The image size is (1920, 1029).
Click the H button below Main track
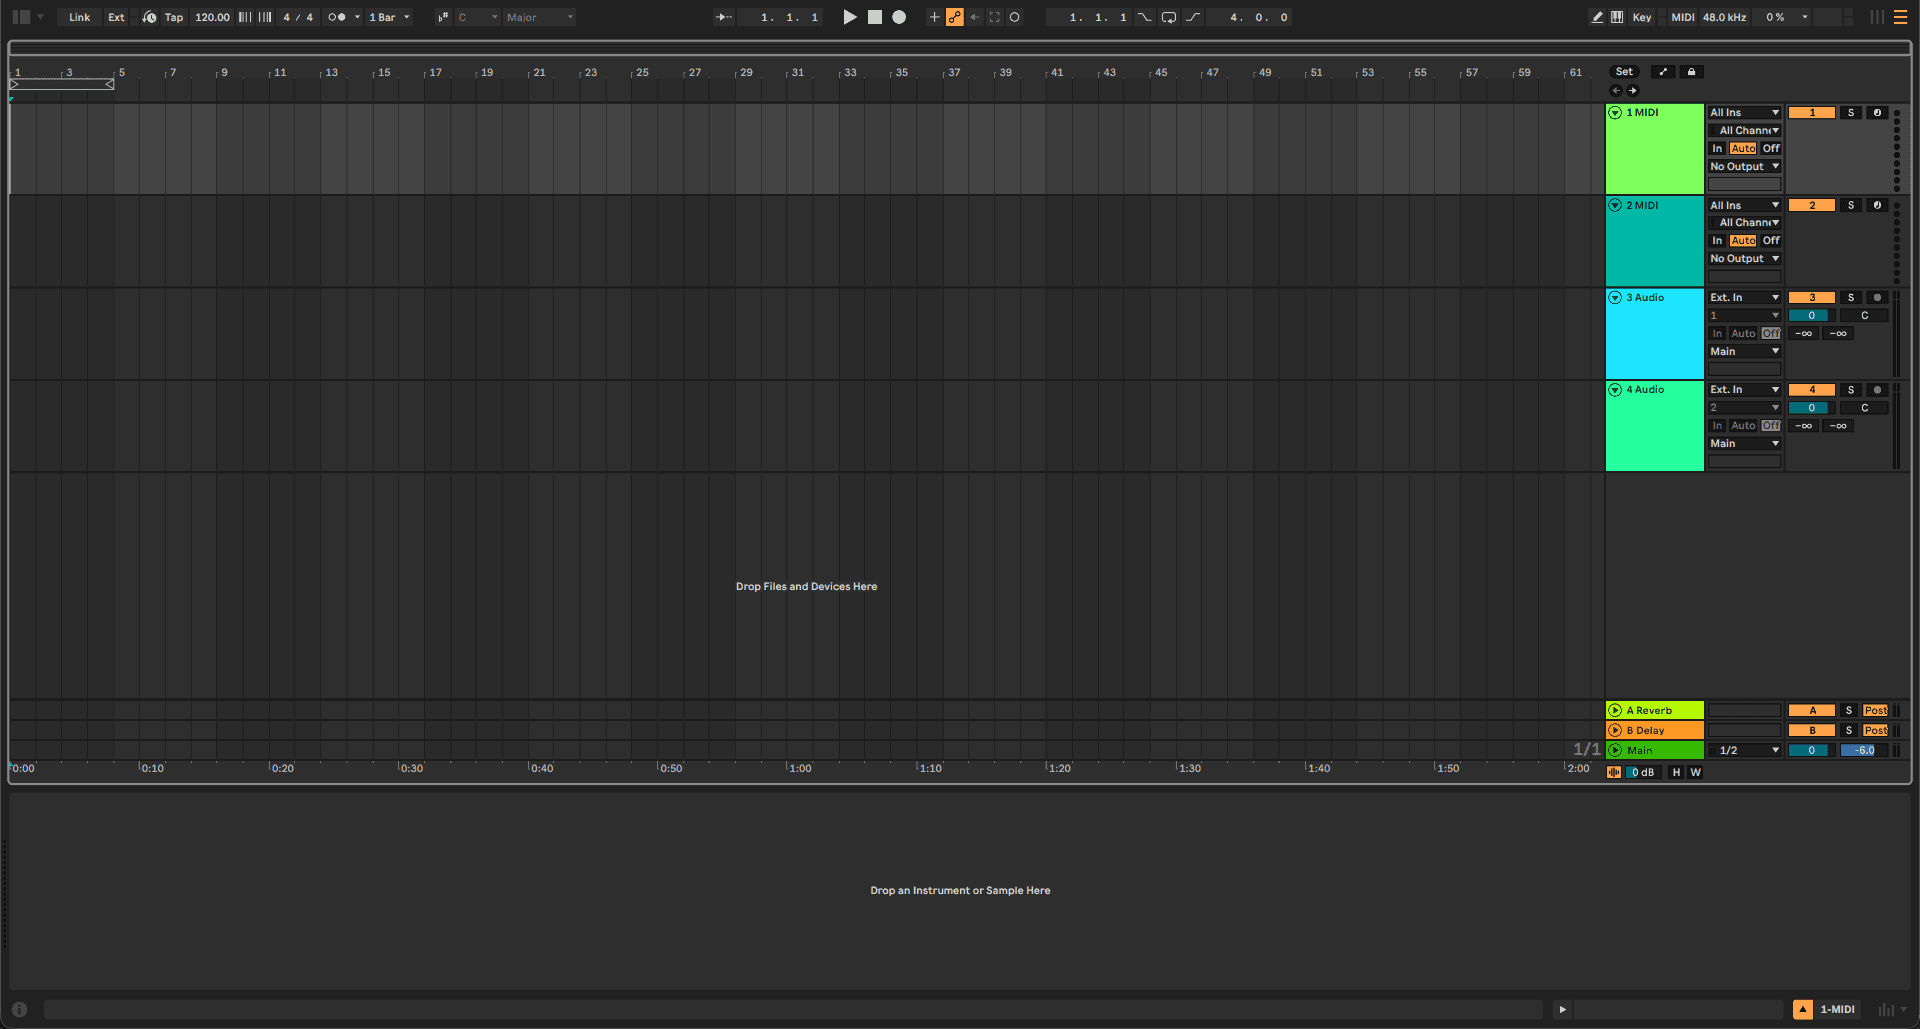[1677, 772]
